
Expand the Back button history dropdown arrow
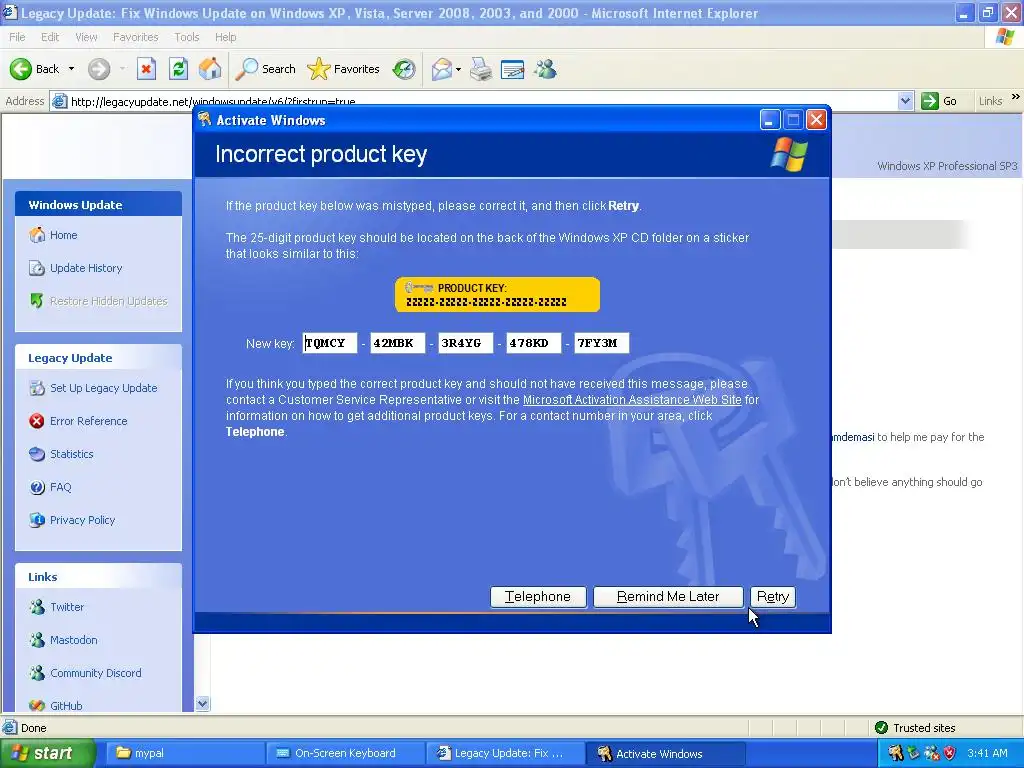71,69
